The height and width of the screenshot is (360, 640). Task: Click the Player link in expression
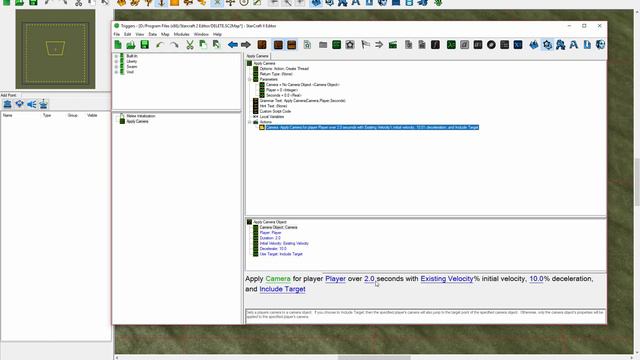(x=336, y=279)
